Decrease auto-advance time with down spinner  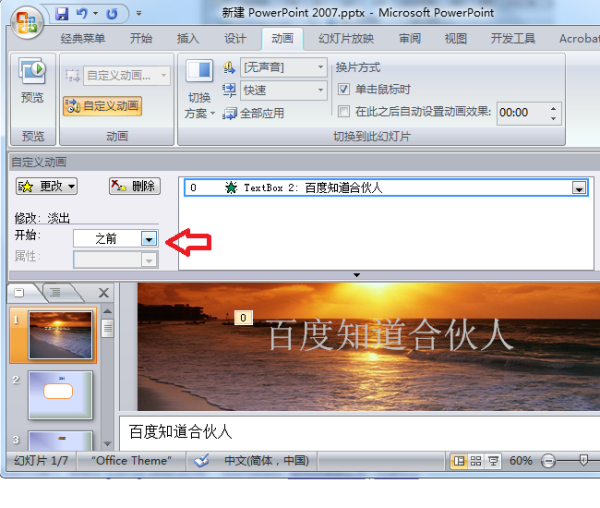coord(553,118)
